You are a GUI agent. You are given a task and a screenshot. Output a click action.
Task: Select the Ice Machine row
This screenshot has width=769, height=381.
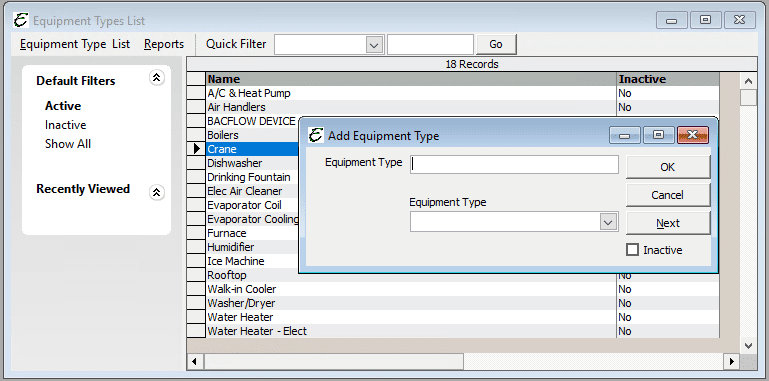tap(252, 261)
